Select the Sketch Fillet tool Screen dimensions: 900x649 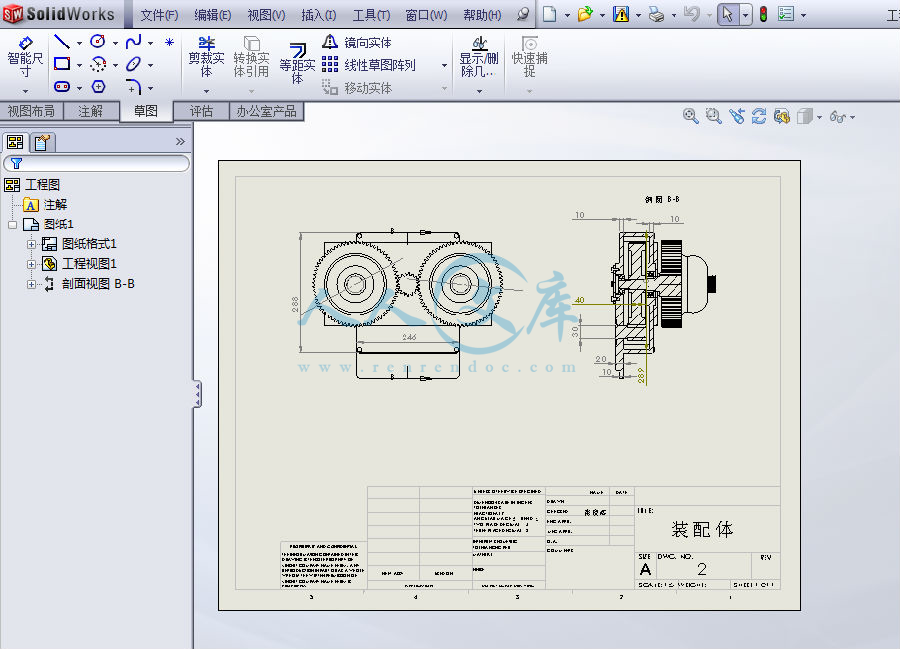click(133, 87)
